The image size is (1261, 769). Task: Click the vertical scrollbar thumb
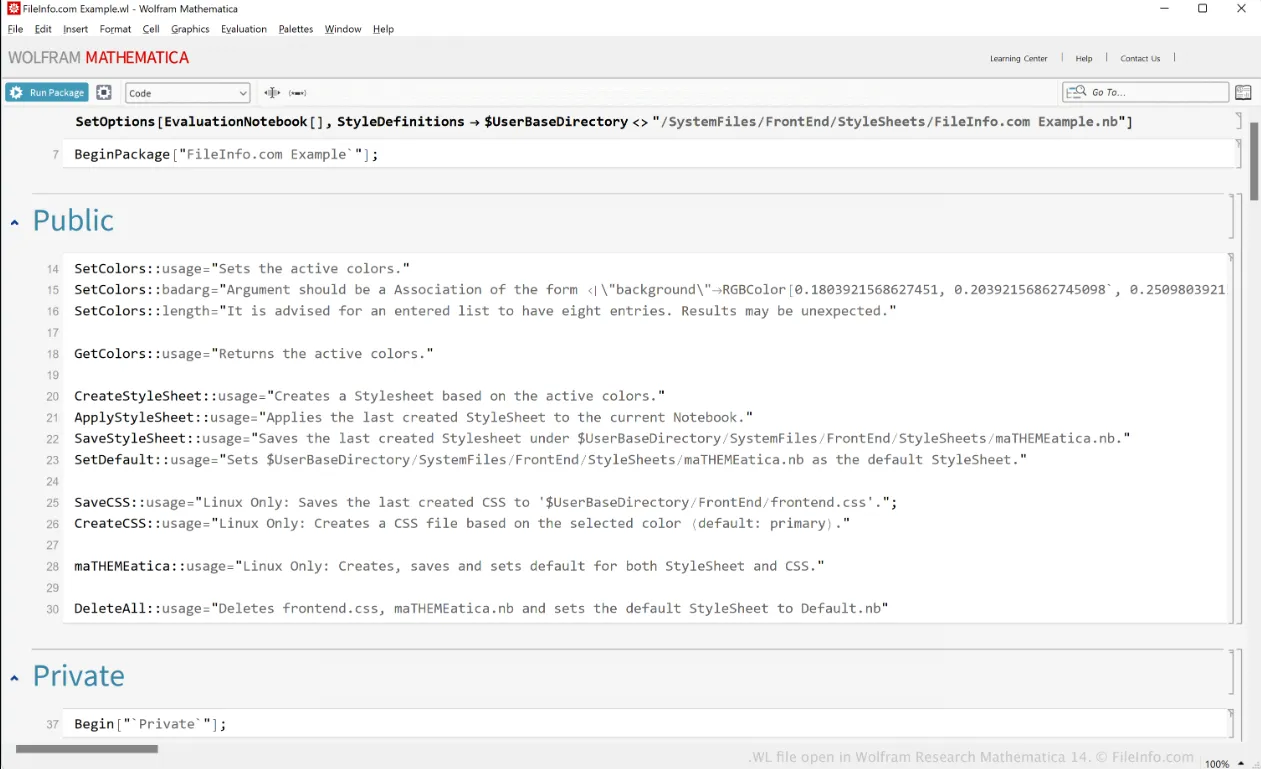click(1254, 160)
